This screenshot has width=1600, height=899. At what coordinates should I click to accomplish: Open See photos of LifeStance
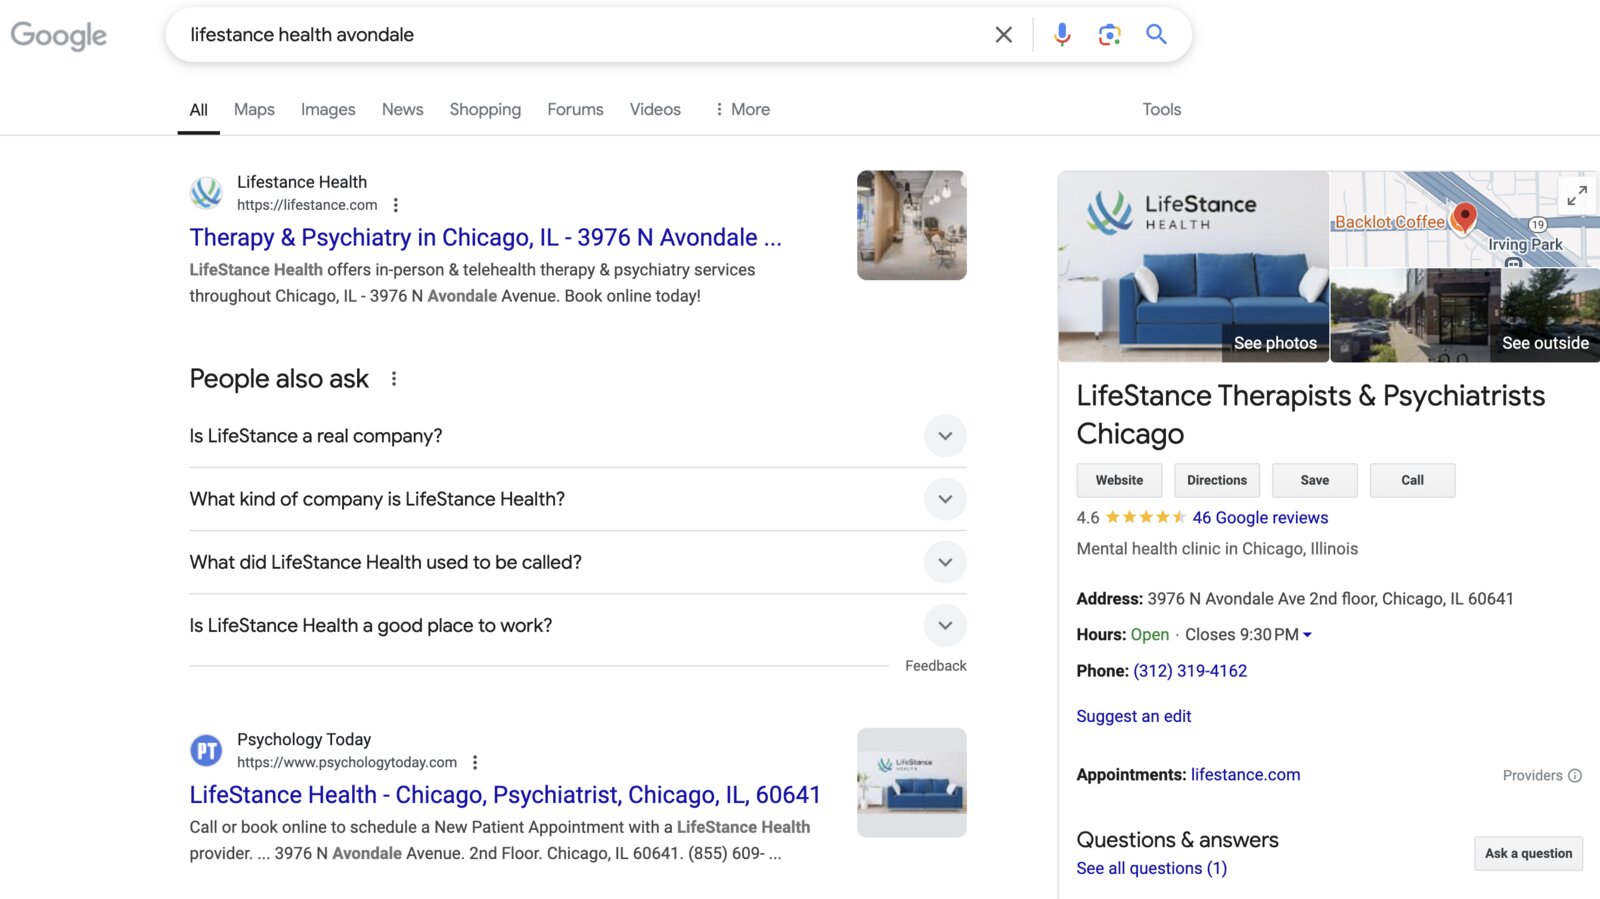[1275, 343]
